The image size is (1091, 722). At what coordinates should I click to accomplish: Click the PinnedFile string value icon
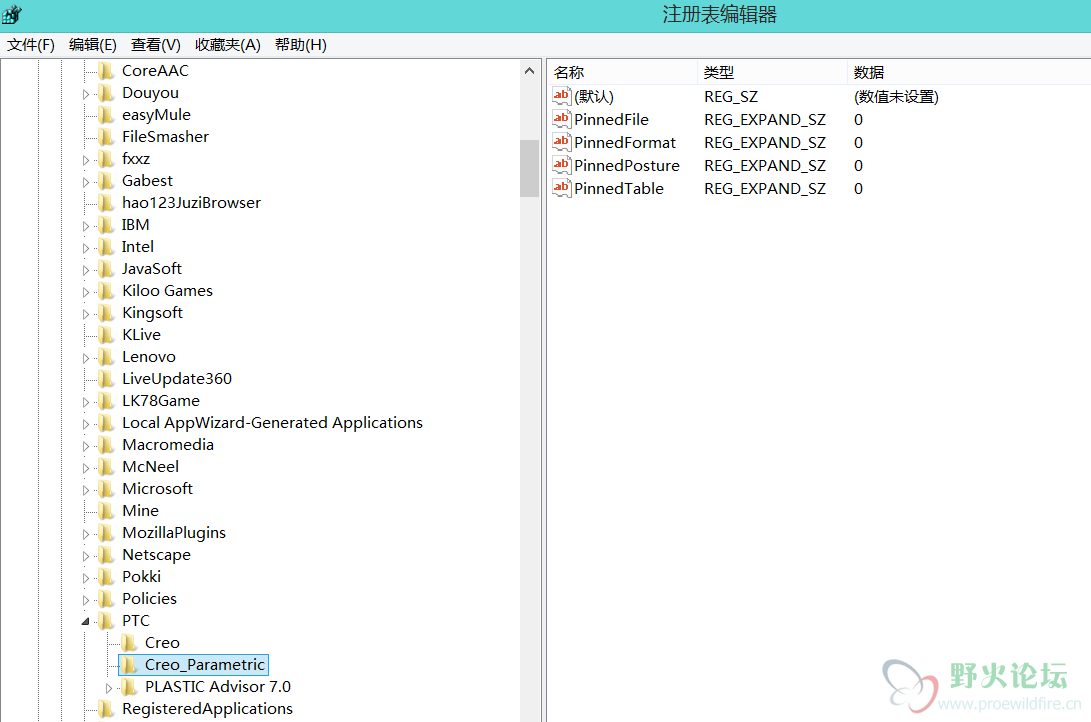point(562,119)
